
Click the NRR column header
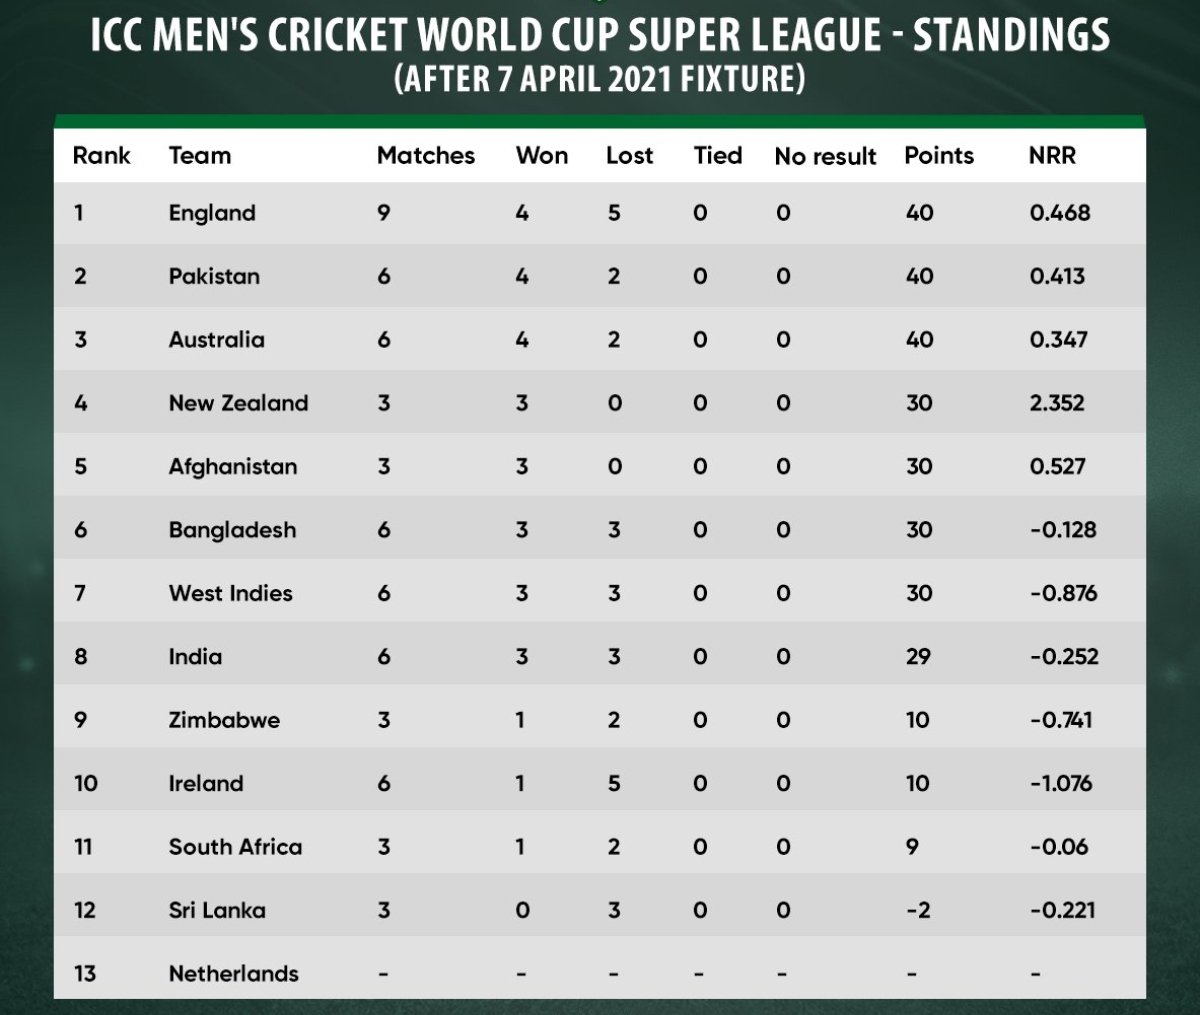tap(1052, 155)
